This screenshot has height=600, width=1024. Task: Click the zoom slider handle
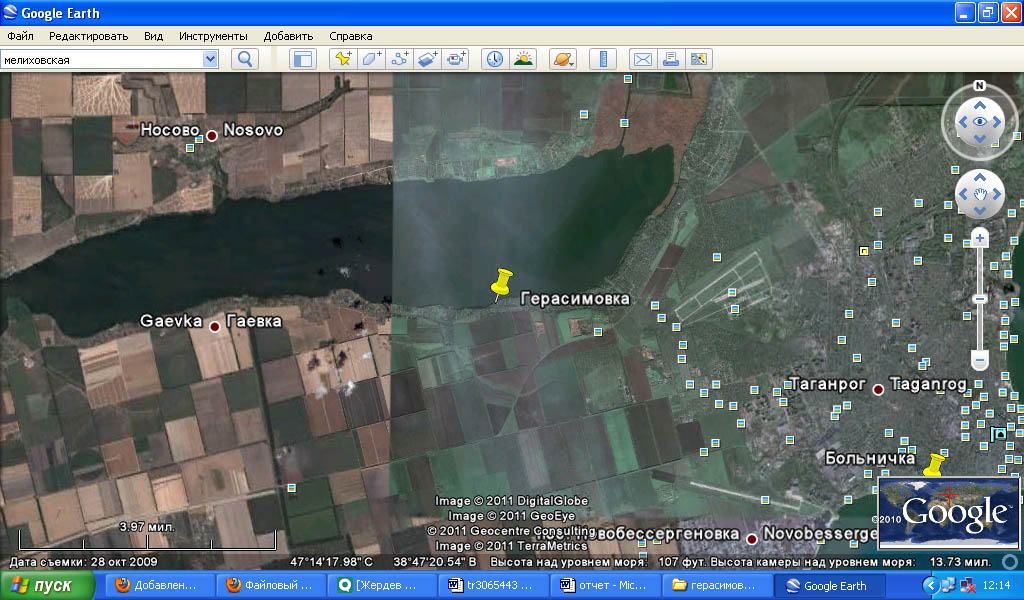979,299
